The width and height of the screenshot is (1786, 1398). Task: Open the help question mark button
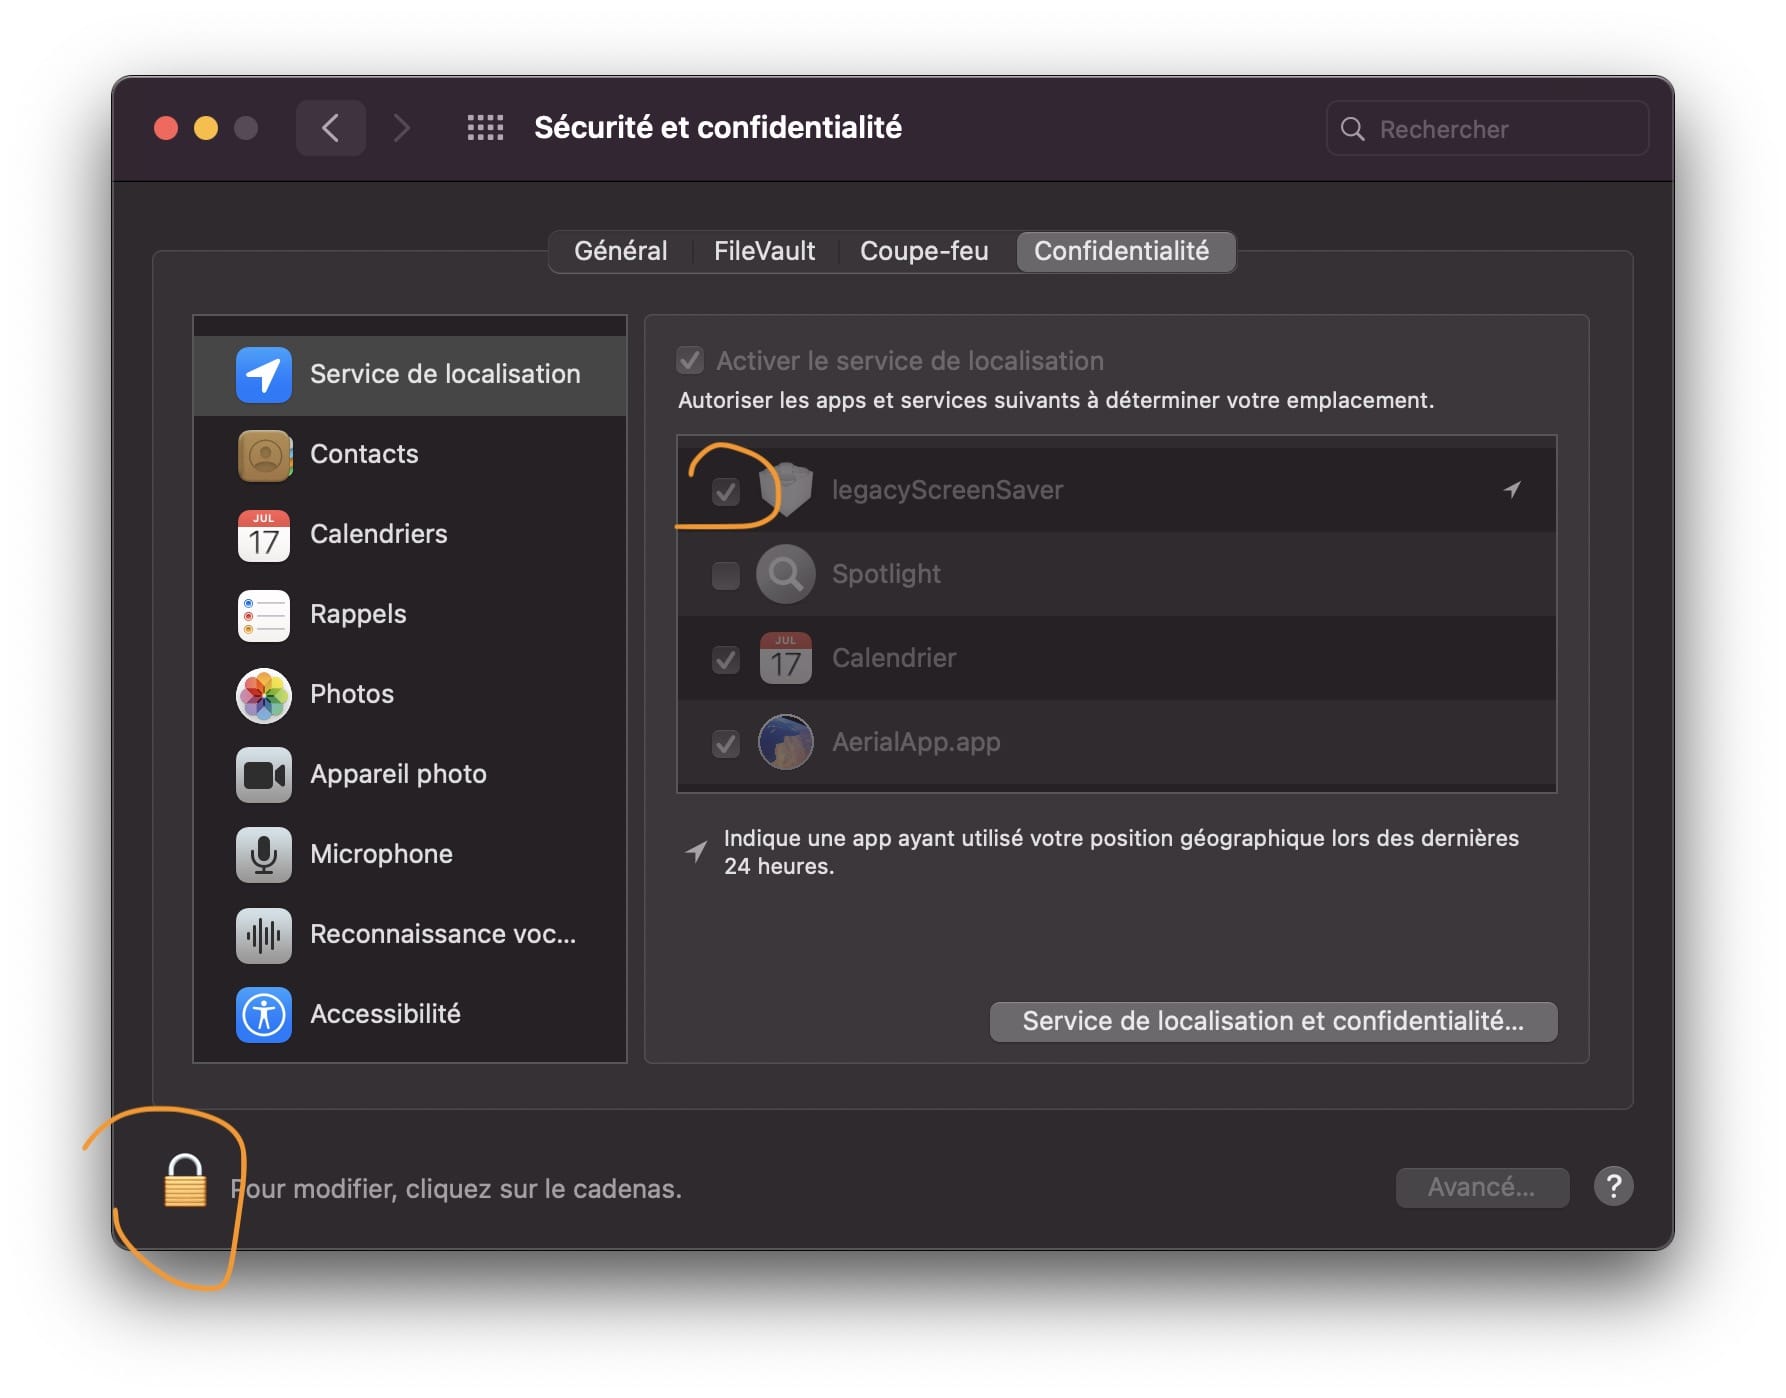[1613, 1187]
